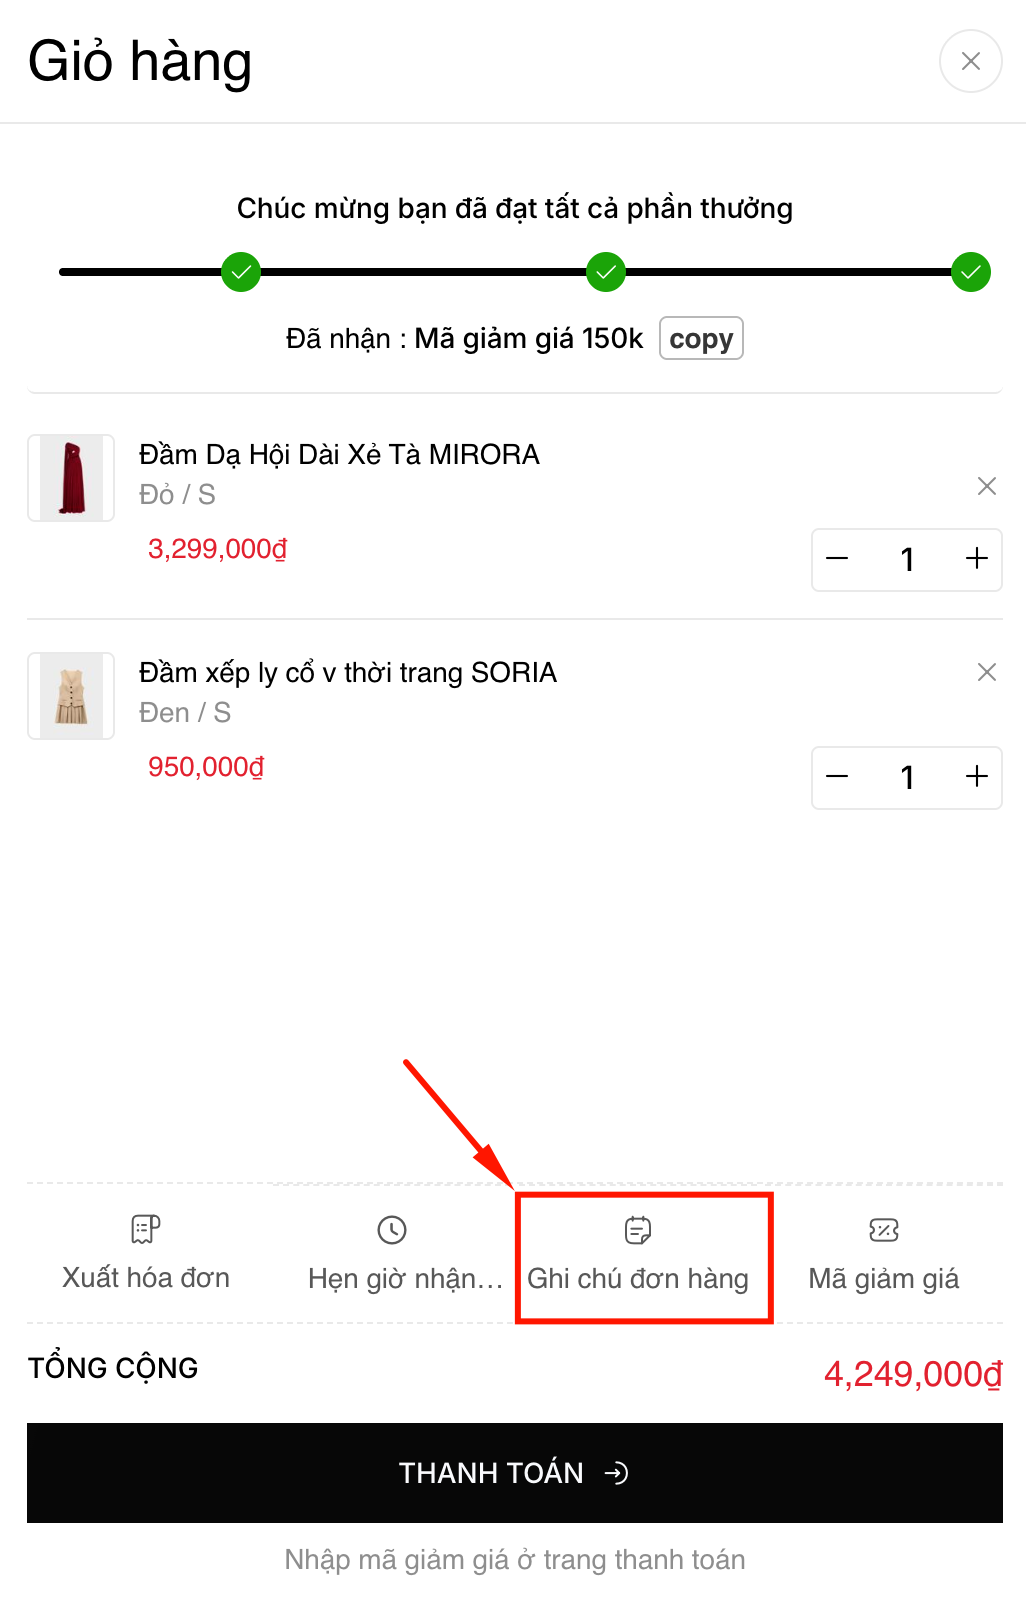Click the last green reward checkmark
Image resolution: width=1026 pixels, height=1604 pixels.
(970, 272)
